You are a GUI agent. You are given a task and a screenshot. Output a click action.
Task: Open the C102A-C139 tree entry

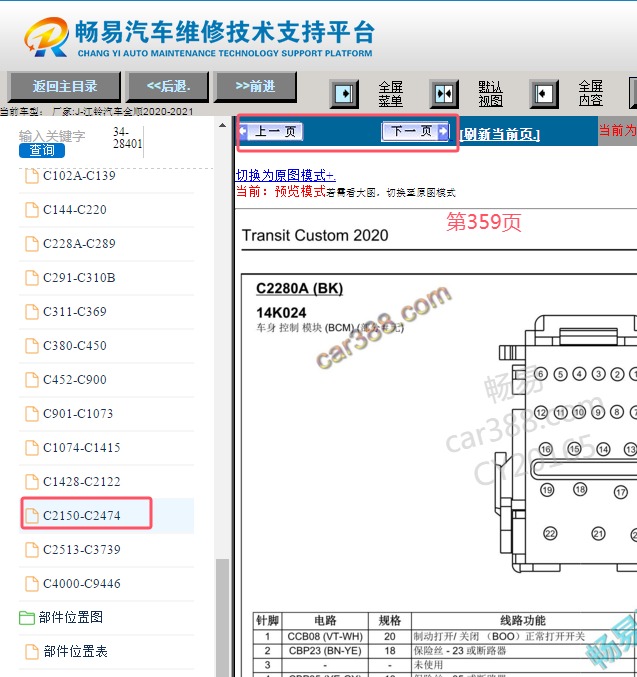pyautogui.click(x=79, y=176)
